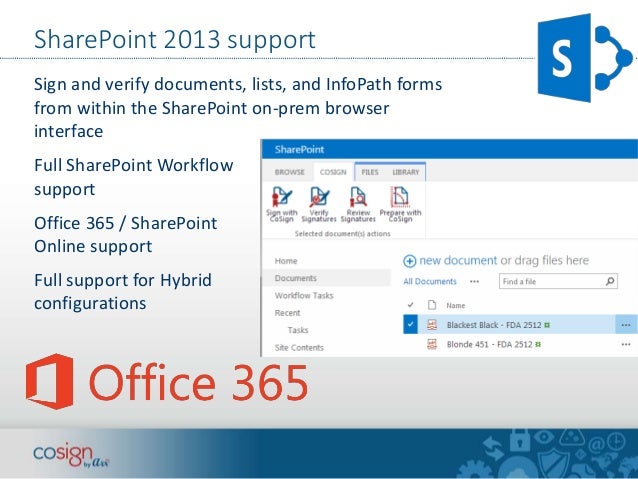638x479 pixels.
Task: Click Recent in left navigation
Action: coord(287,313)
